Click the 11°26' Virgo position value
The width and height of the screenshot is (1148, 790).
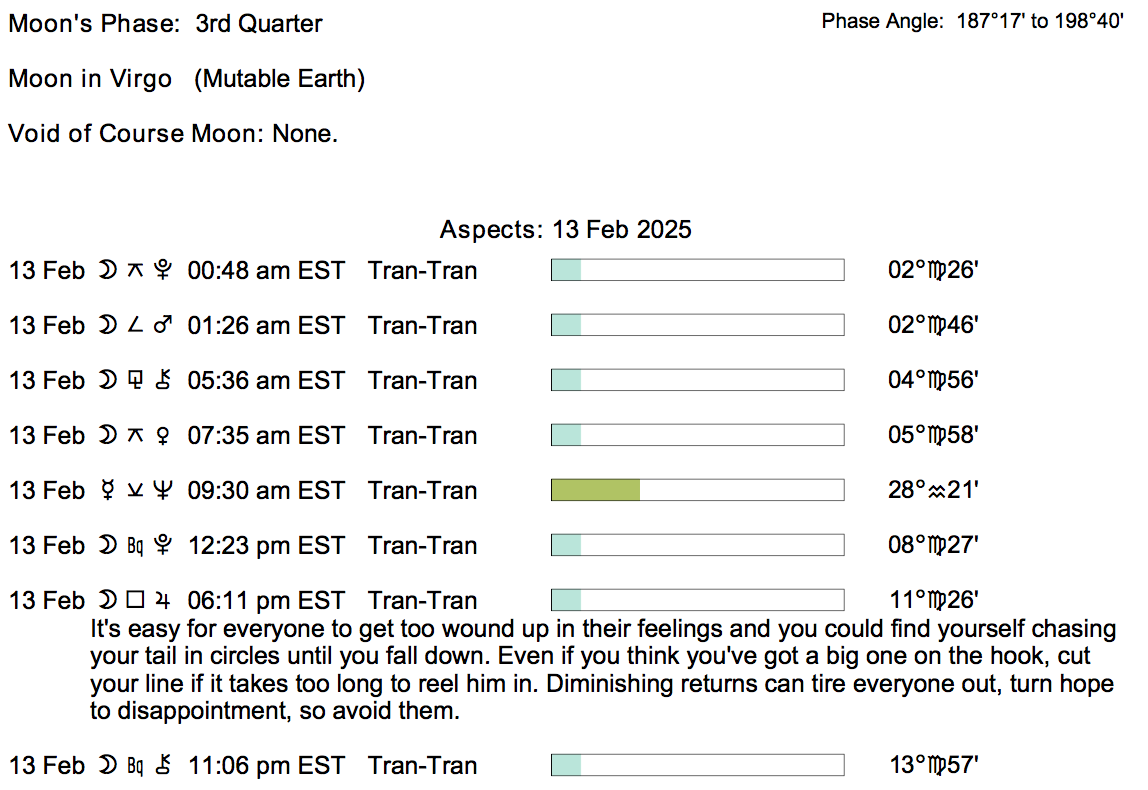(932, 601)
